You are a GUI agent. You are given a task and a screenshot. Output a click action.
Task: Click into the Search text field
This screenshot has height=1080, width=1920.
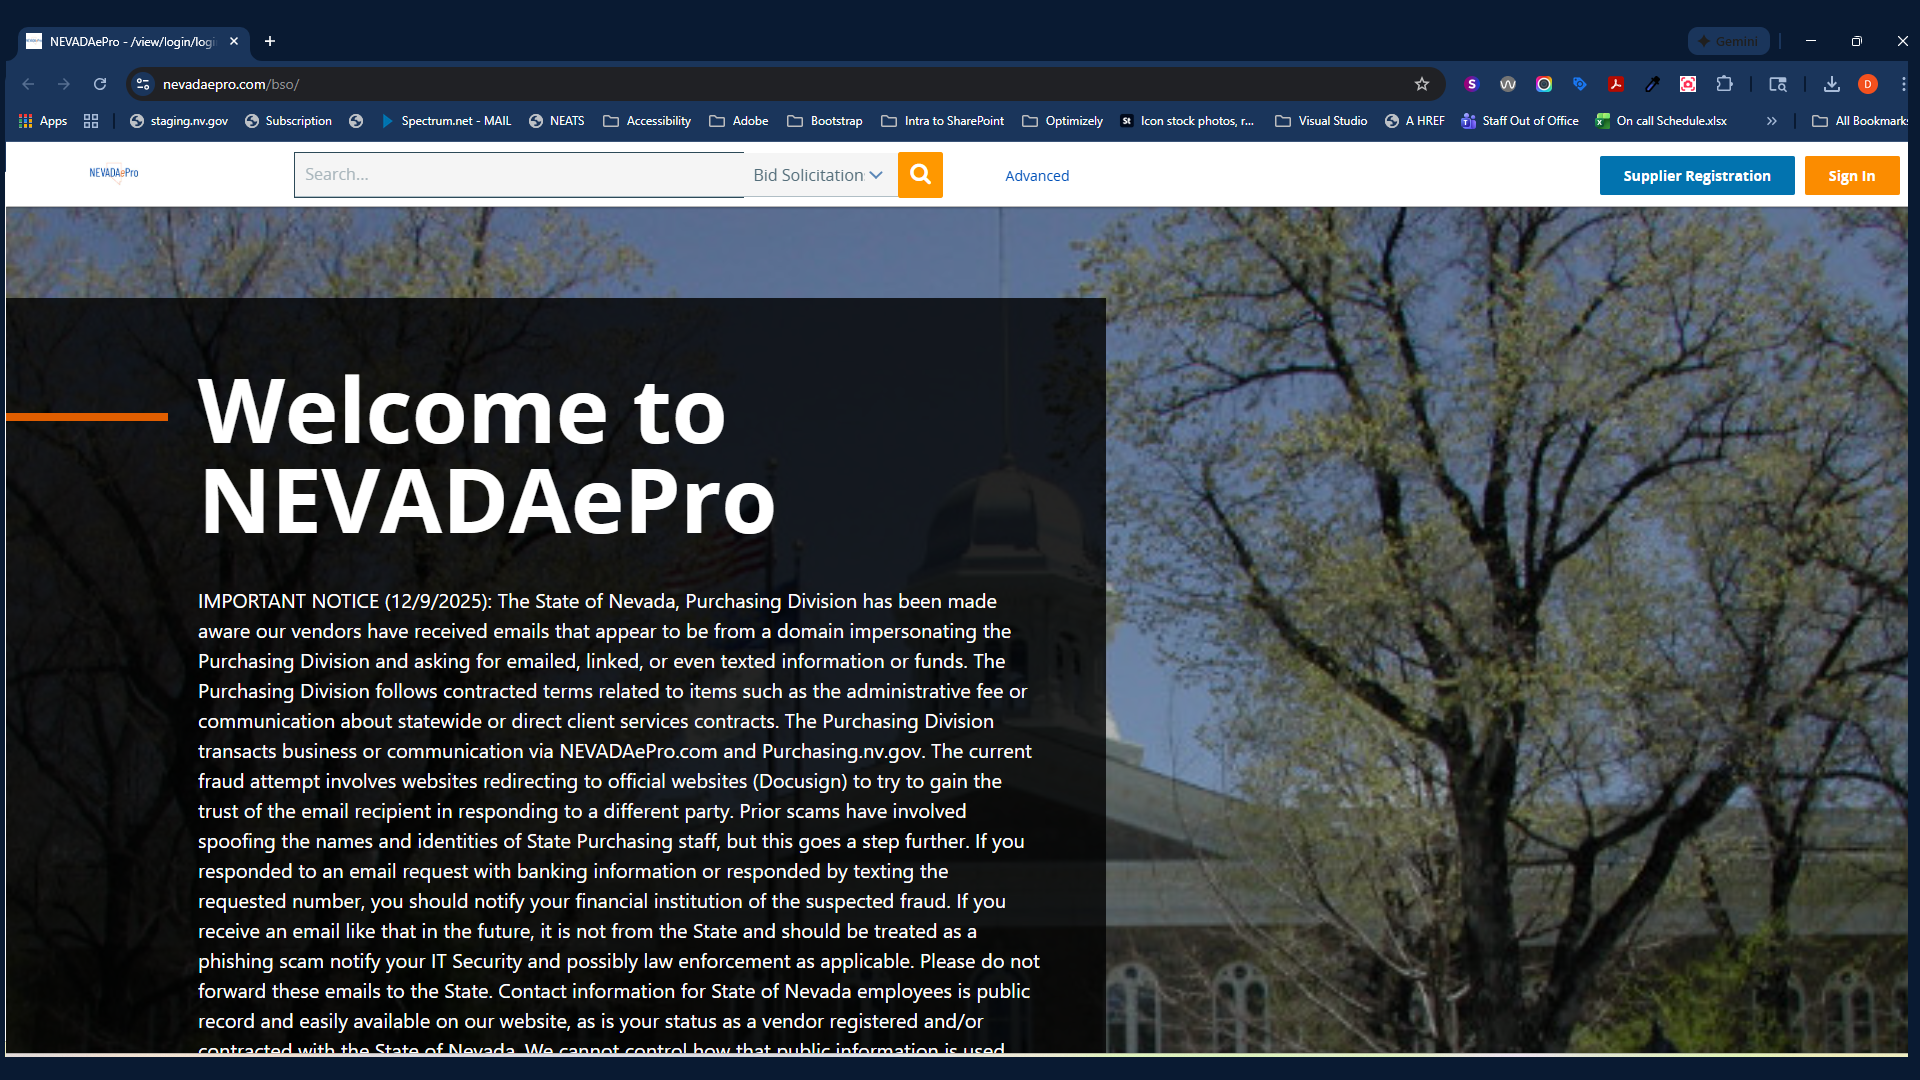518,175
